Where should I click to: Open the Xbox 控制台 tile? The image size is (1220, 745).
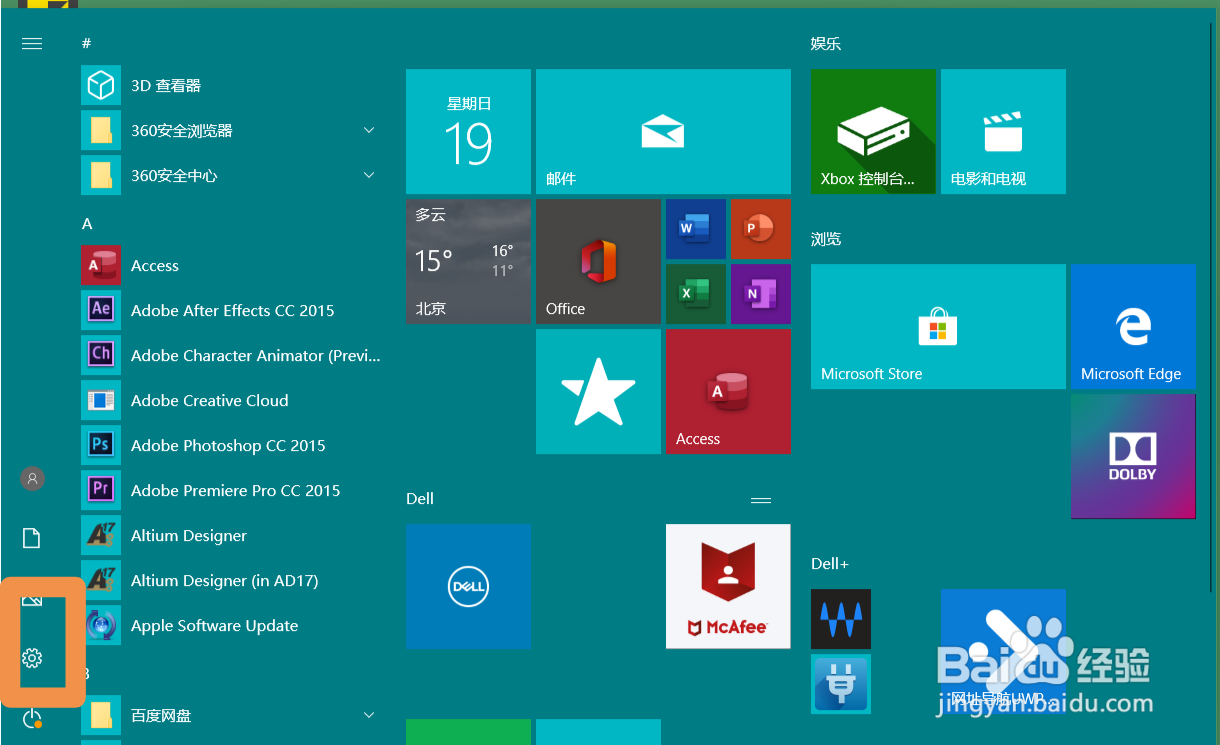(873, 132)
